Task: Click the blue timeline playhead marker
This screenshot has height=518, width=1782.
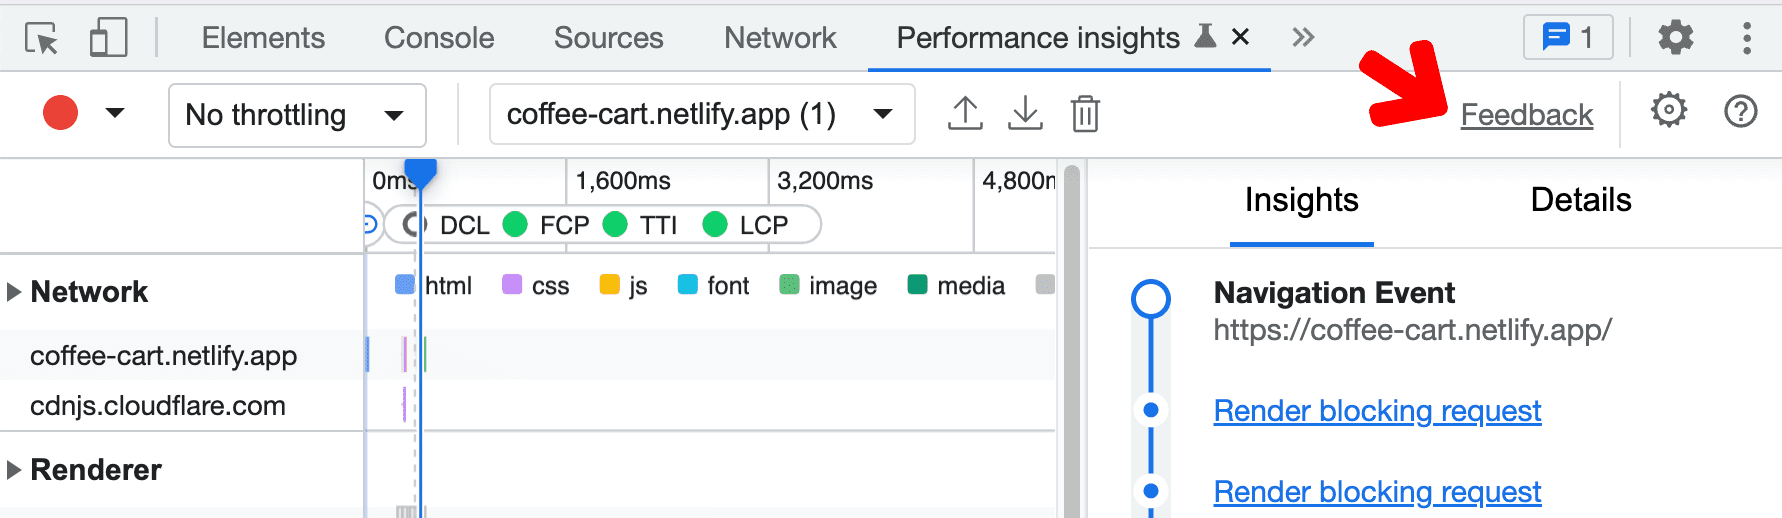Action: point(420,174)
